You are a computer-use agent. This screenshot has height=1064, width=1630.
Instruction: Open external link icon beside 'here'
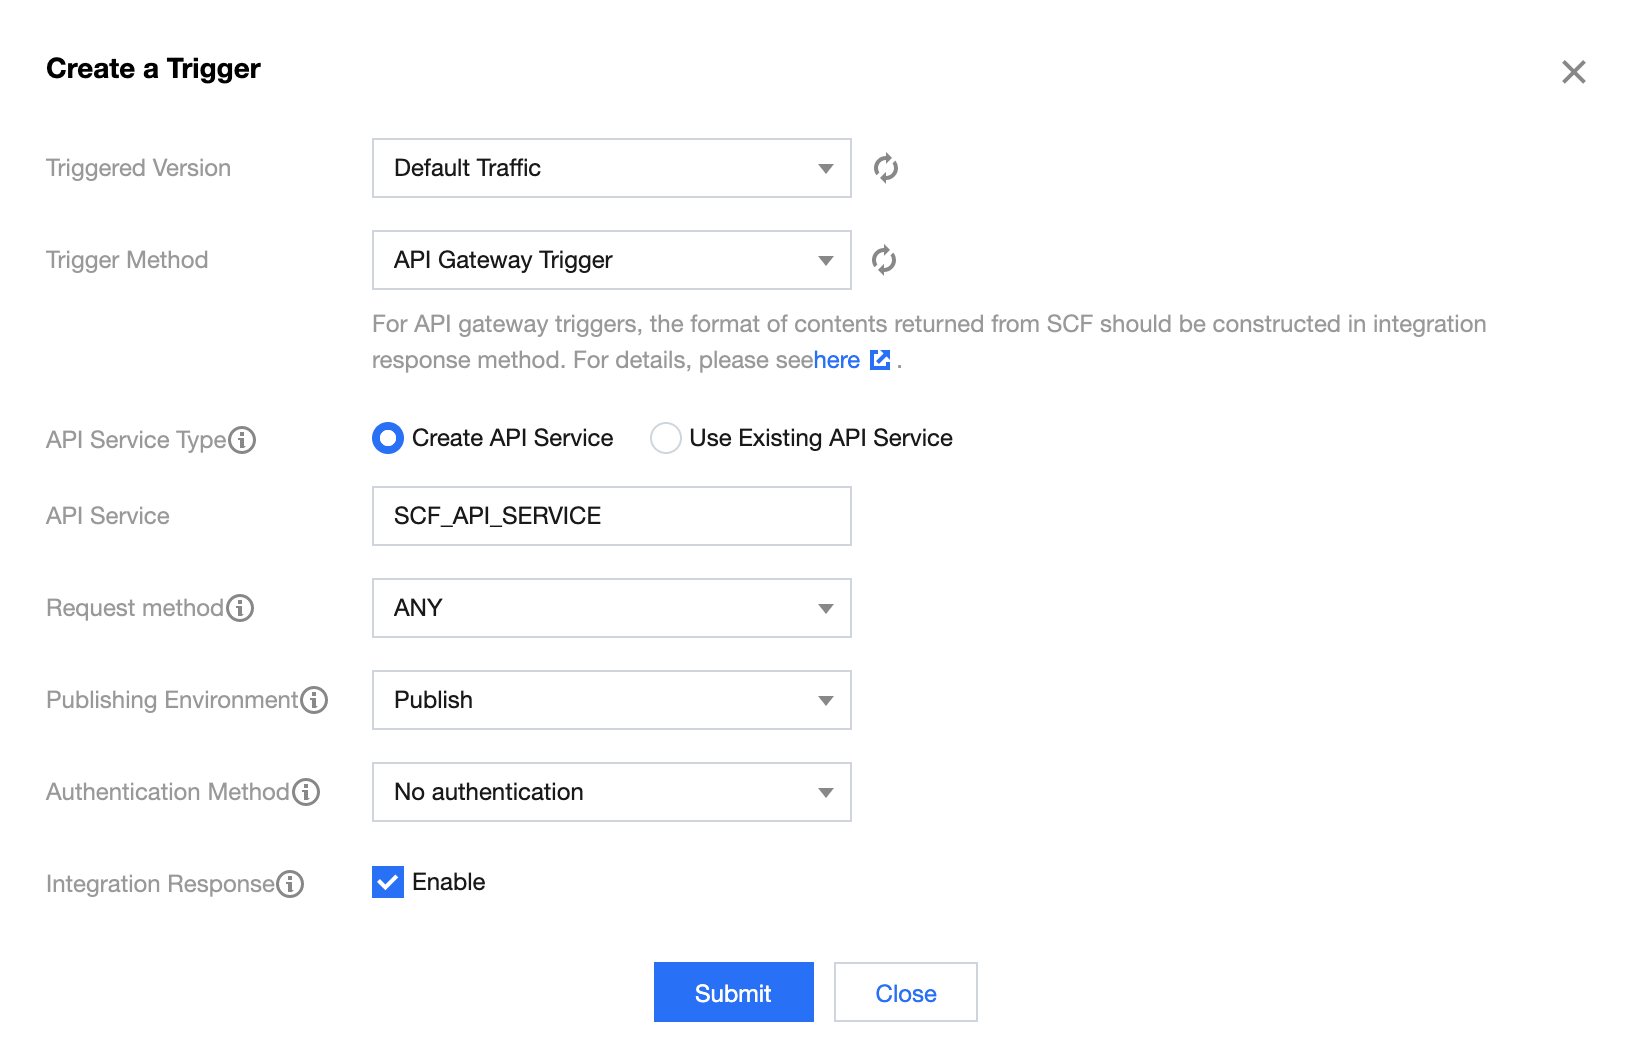pyautogui.click(x=880, y=360)
